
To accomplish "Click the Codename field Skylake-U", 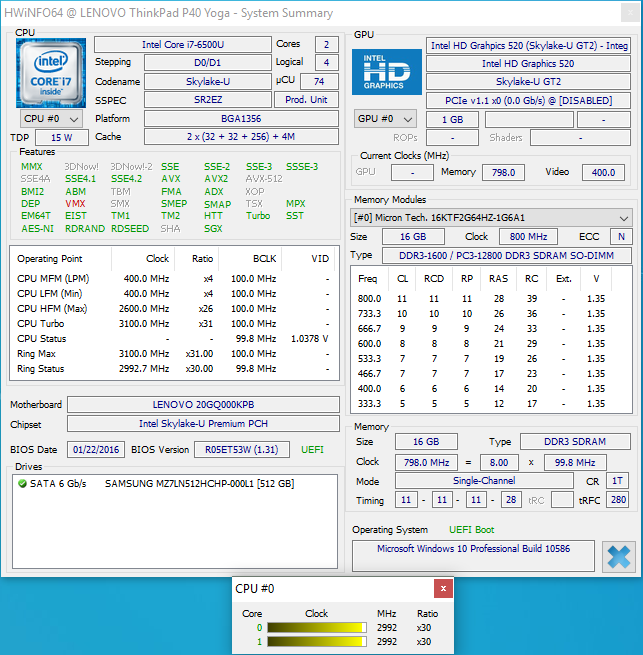I will click(208, 81).
